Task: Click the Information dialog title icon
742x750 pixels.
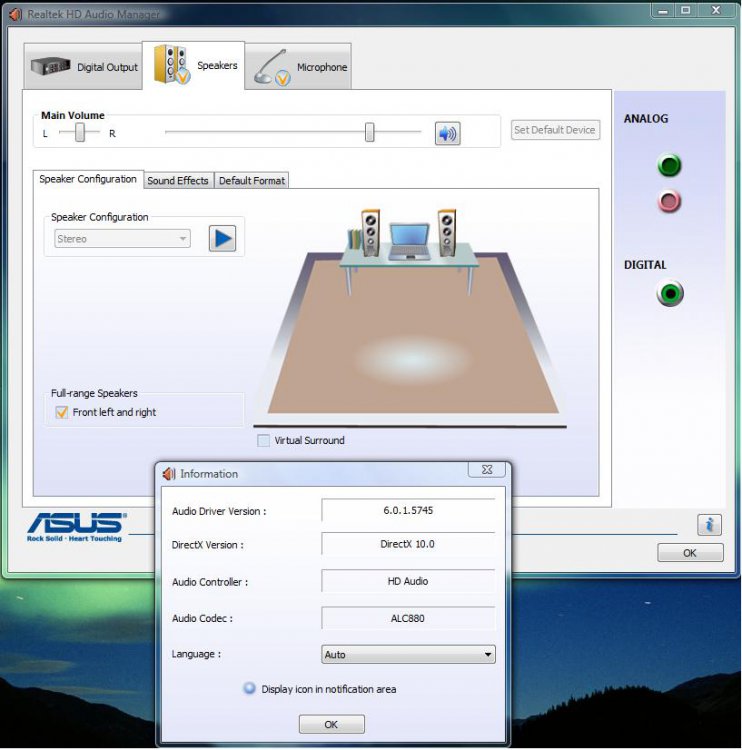Action: coord(169,474)
